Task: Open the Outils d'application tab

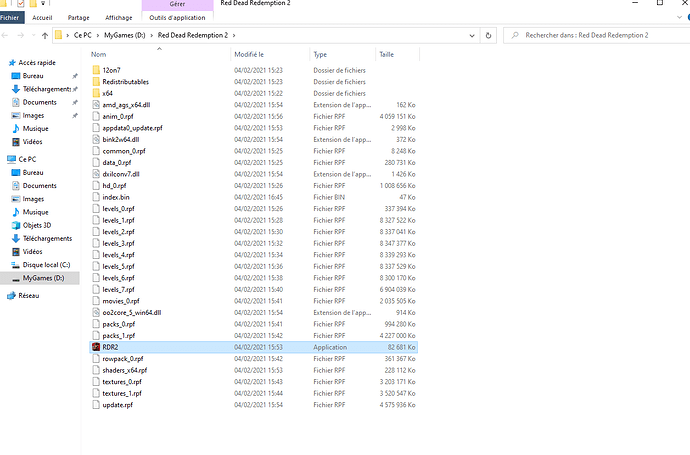Action: click(x=177, y=18)
